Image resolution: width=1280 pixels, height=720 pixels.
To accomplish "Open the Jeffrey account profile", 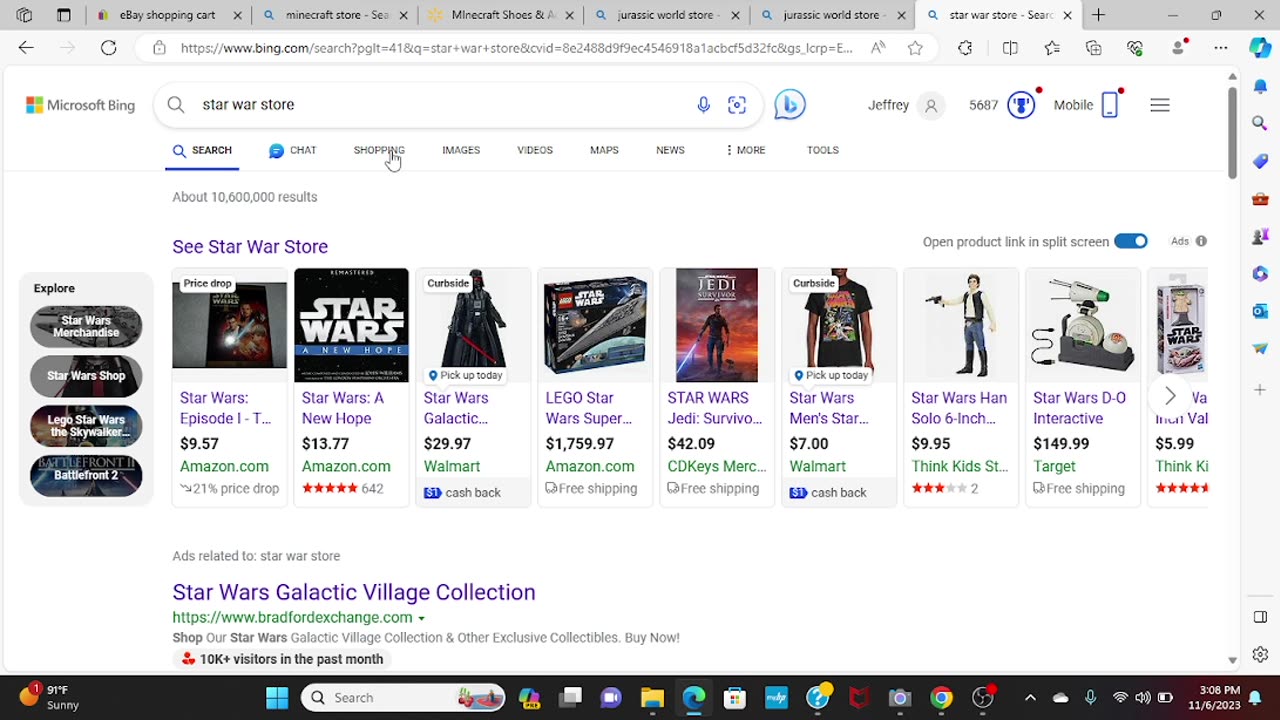I will click(905, 105).
